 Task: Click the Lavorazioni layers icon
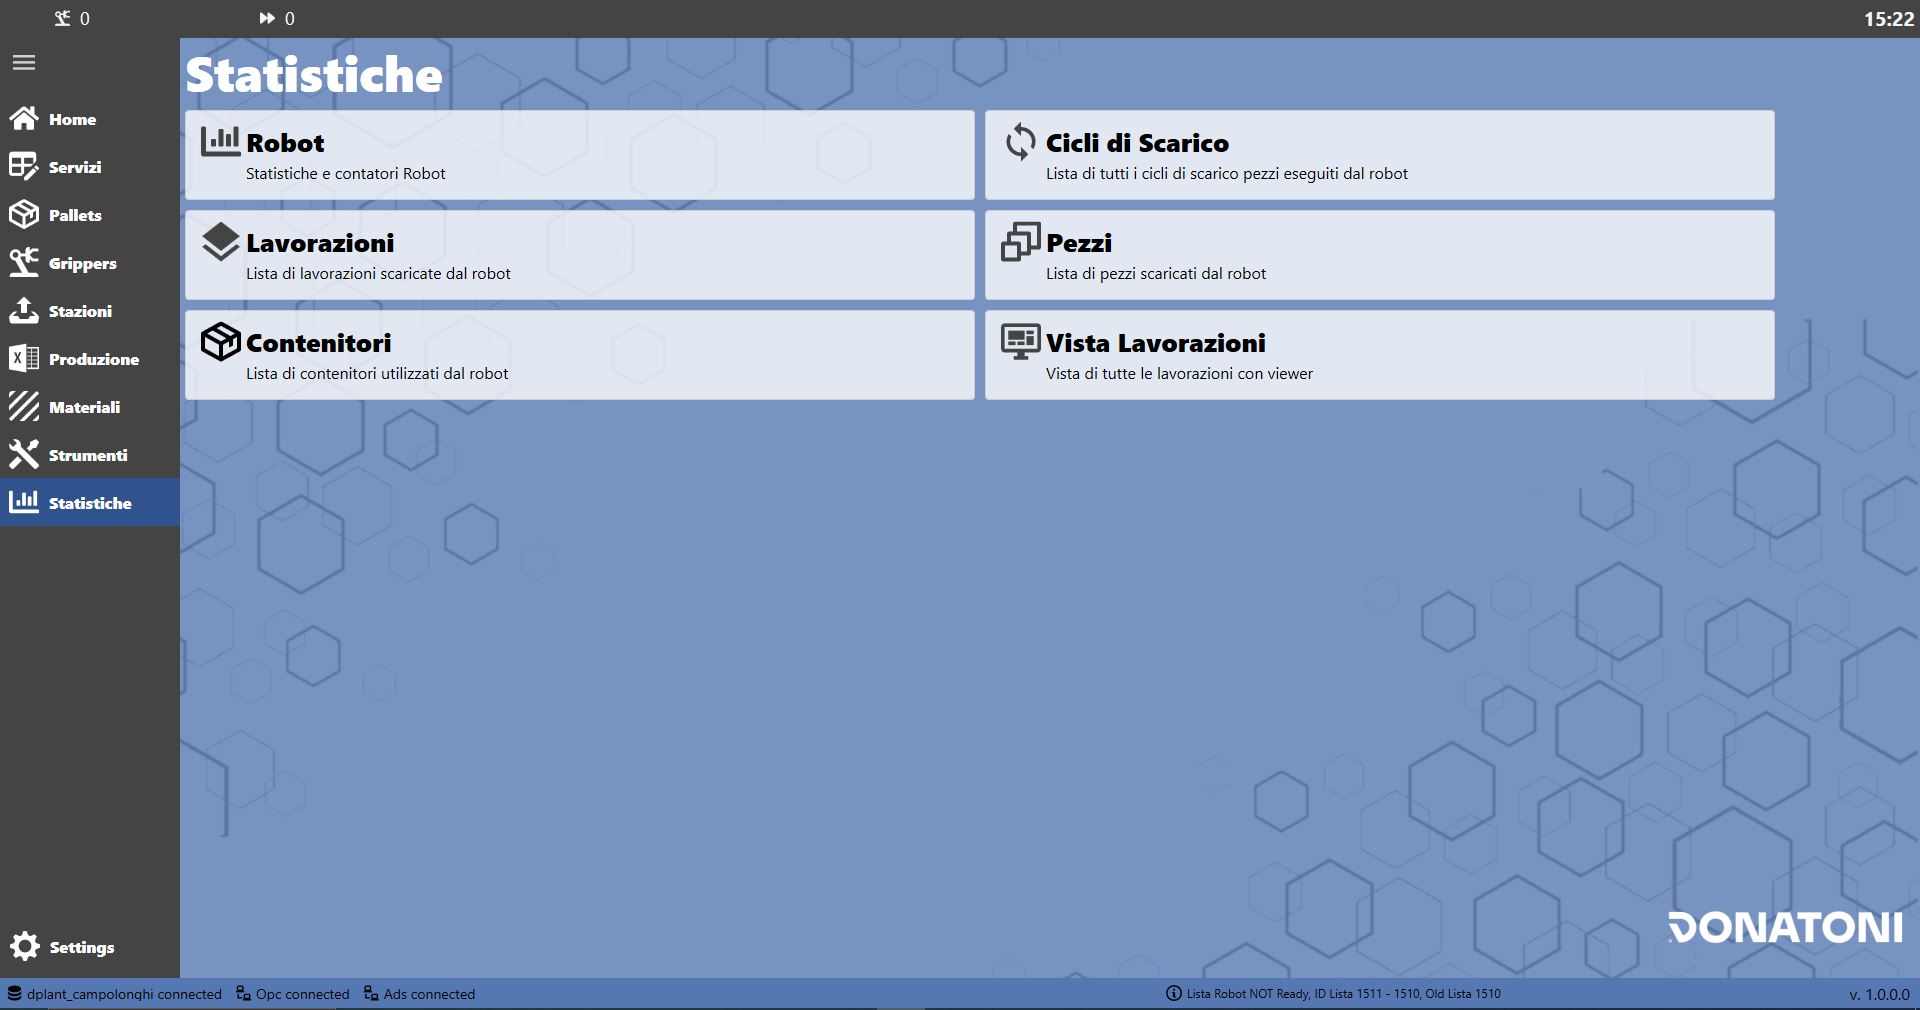click(x=220, y=241)
